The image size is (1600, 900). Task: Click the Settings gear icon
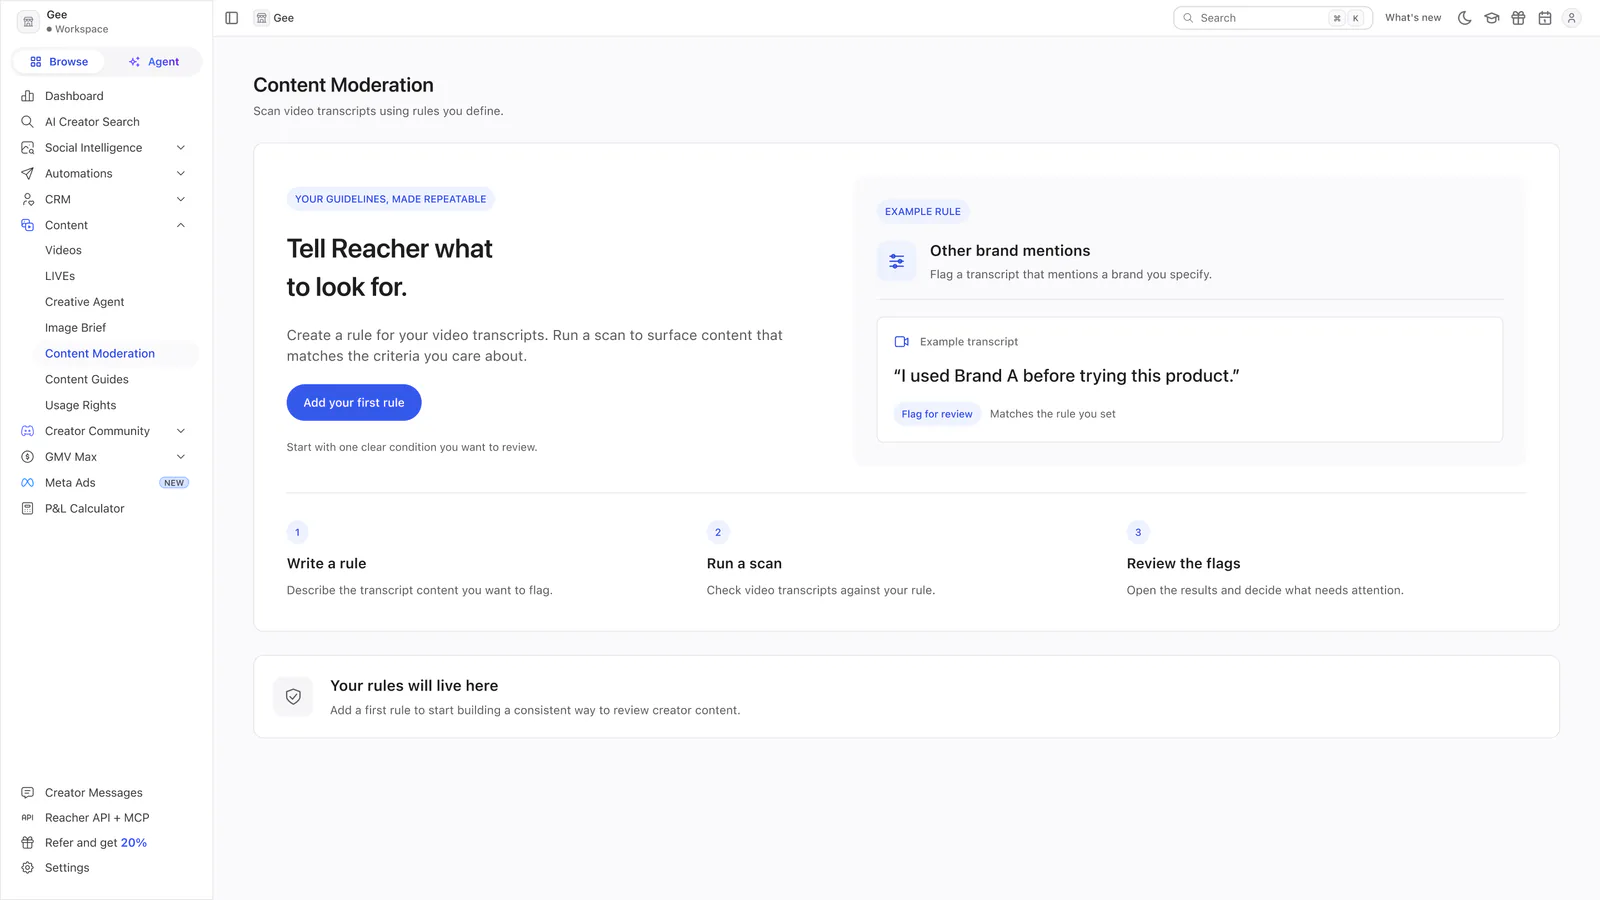click(28, 868)
